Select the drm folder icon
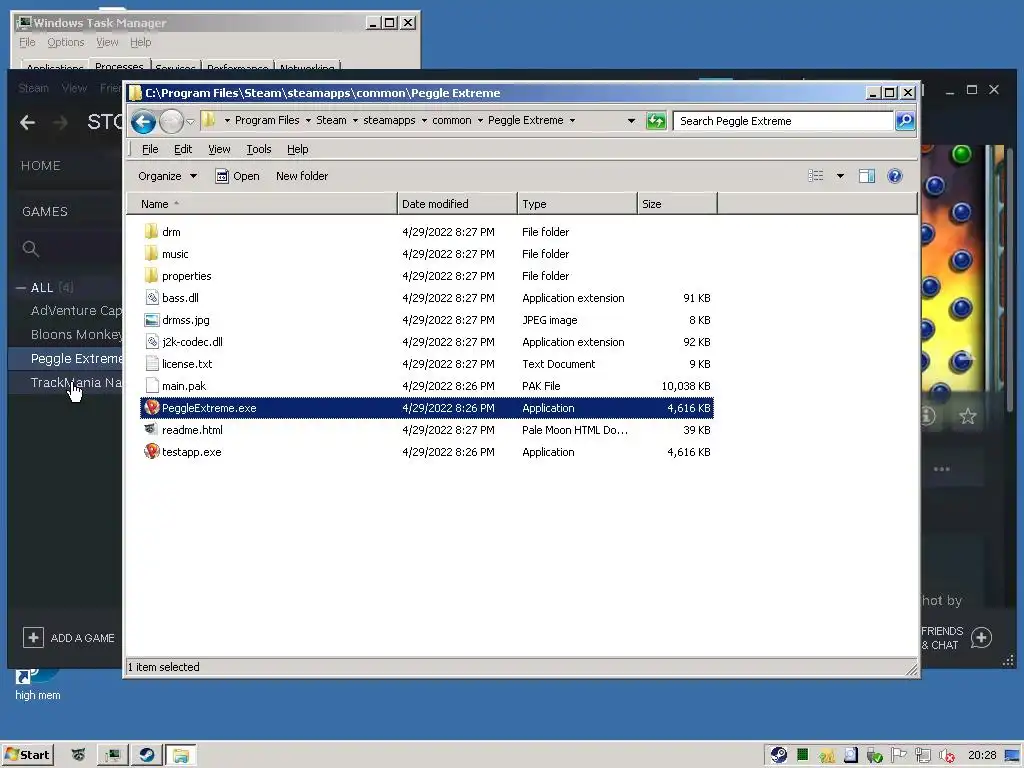1024x768 pixels. point(152,232)
